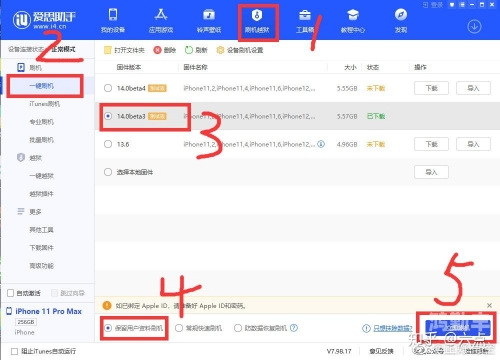The height and width of the screenshot is (360, 500).
Task: Select the 14.0beta3 firmware radio button
Action: (108, 116)
